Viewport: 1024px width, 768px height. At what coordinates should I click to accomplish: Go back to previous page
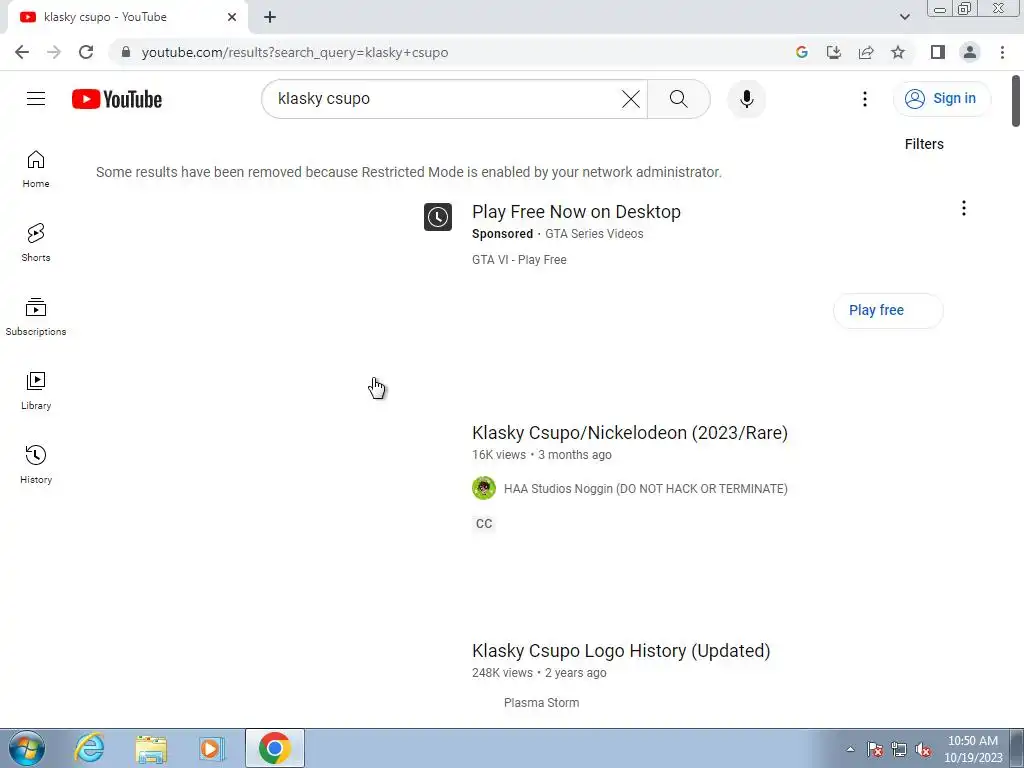point(22,52)
